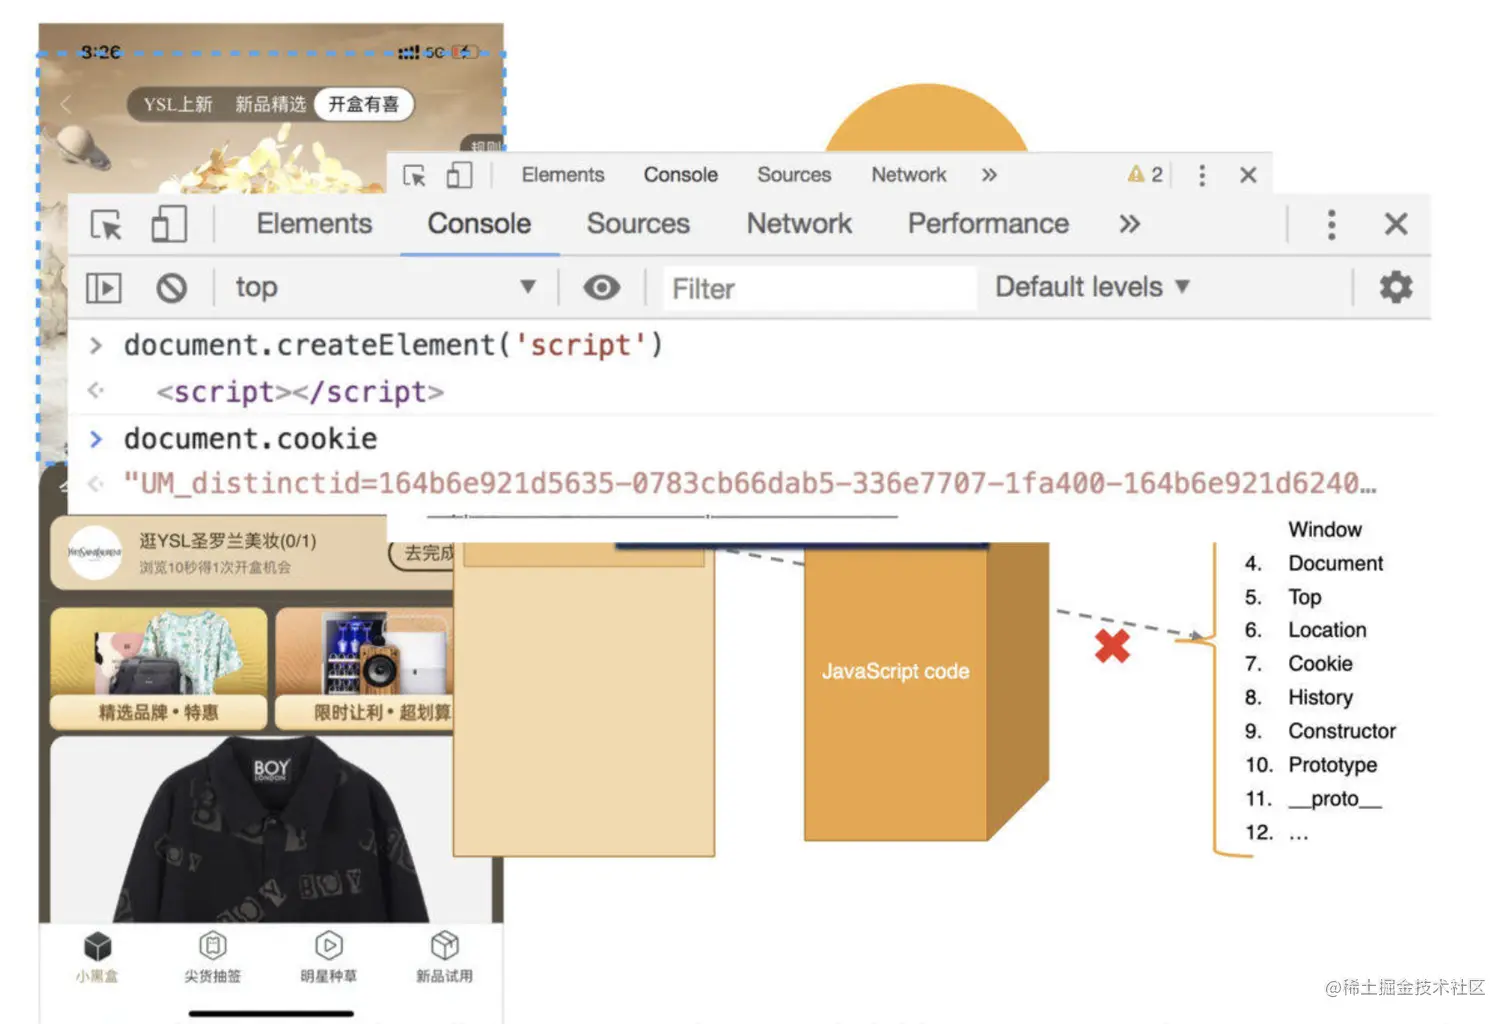
Task: Click Location in the diagram list
Action: tap(1327, 630)
